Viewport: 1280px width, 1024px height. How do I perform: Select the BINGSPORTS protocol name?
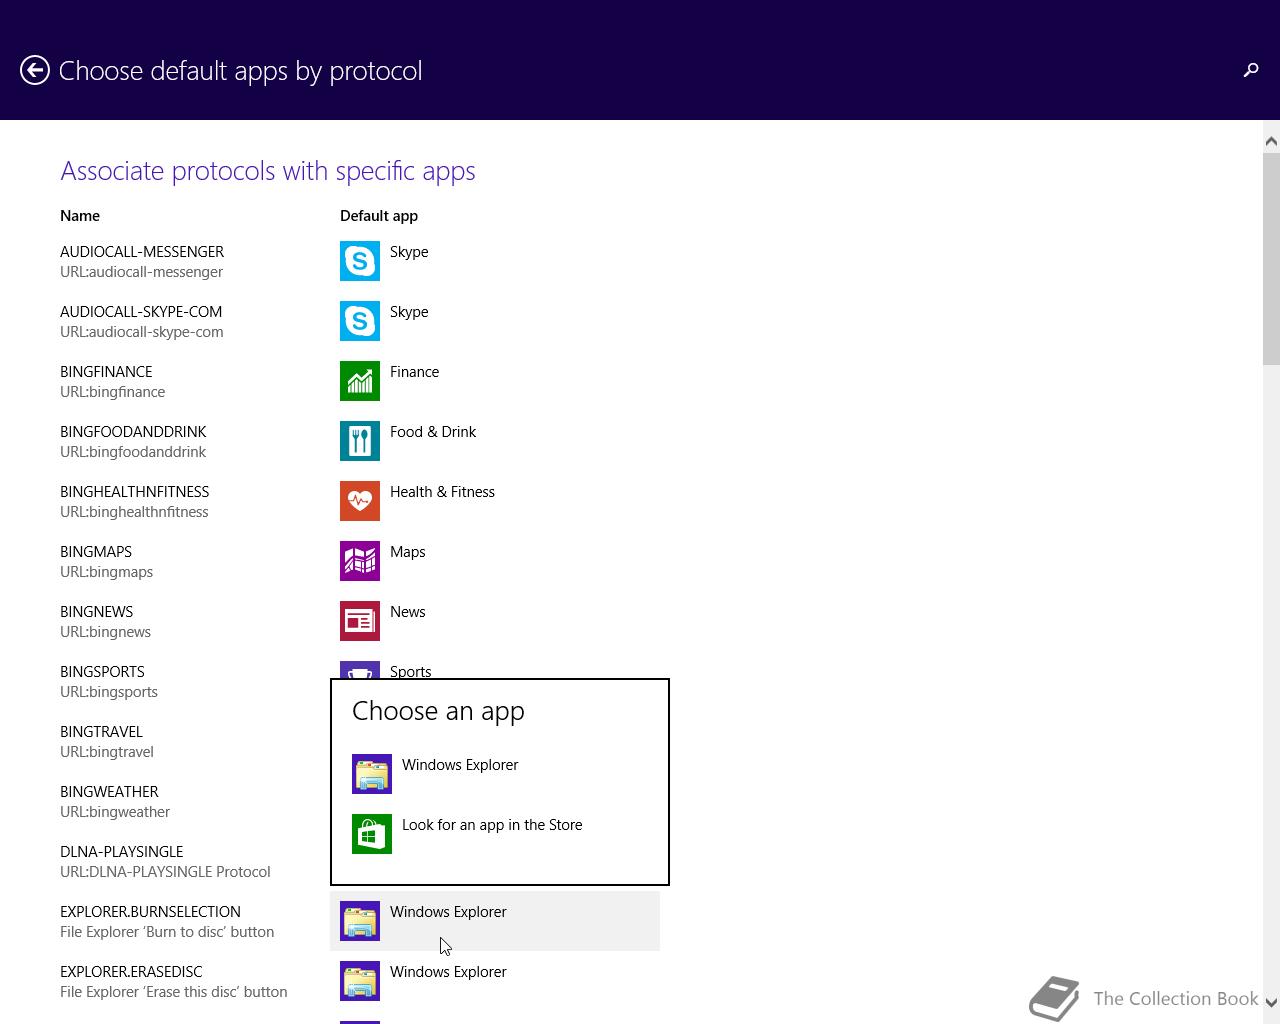point(102,672)
